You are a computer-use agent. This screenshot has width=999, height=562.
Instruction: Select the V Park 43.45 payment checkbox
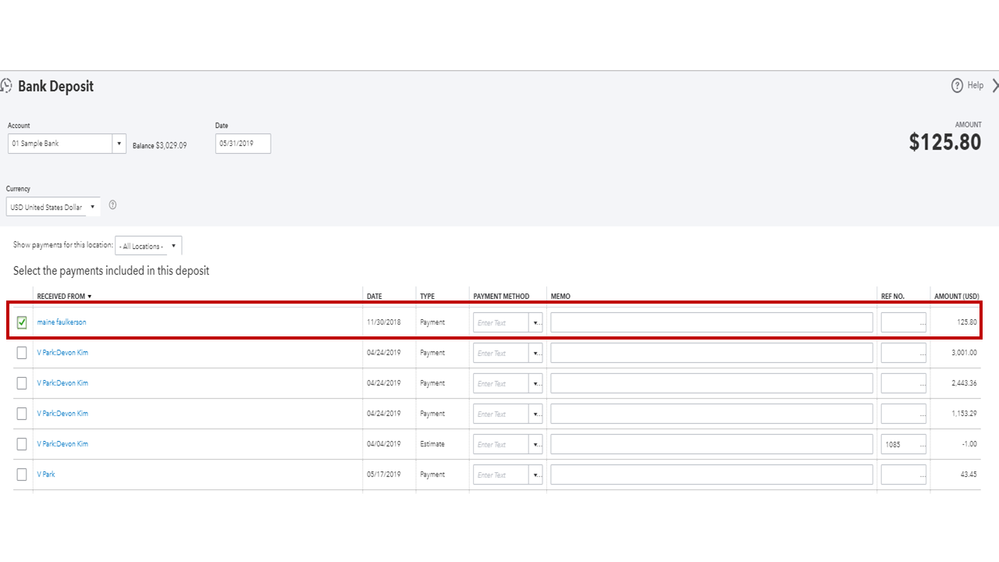point(22,475)
